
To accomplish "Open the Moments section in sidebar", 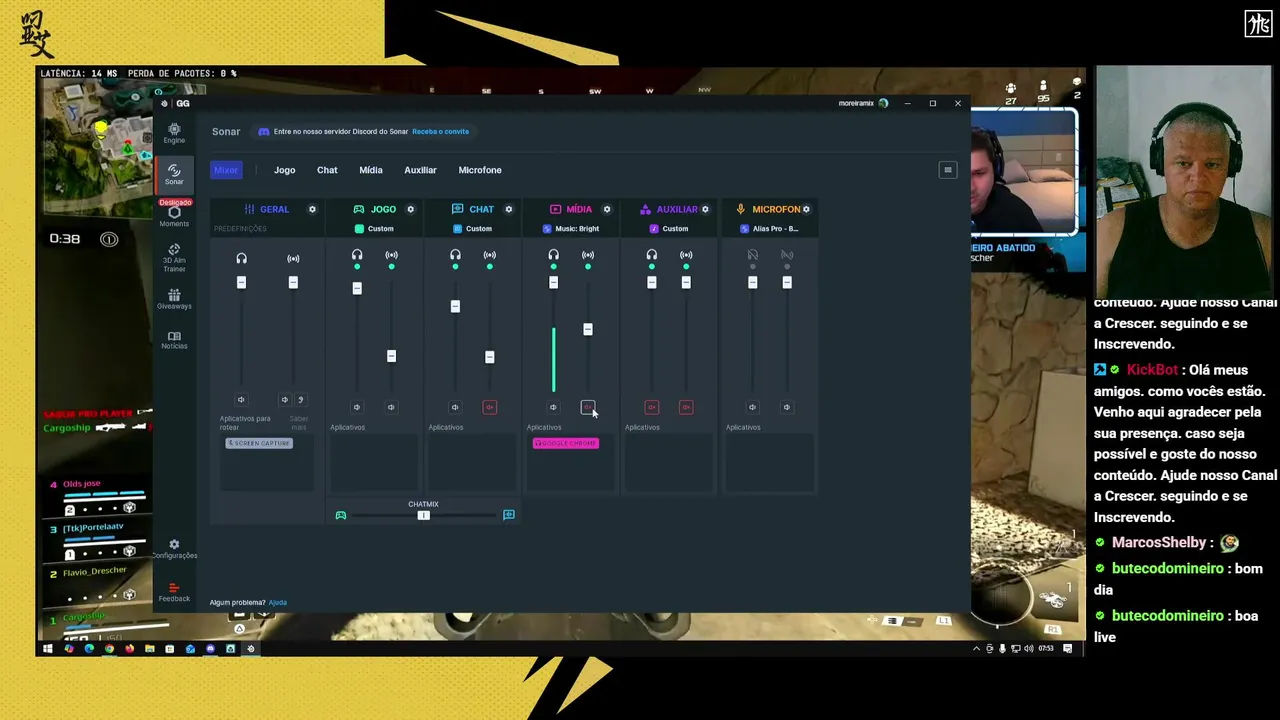I will pos(174,216).
